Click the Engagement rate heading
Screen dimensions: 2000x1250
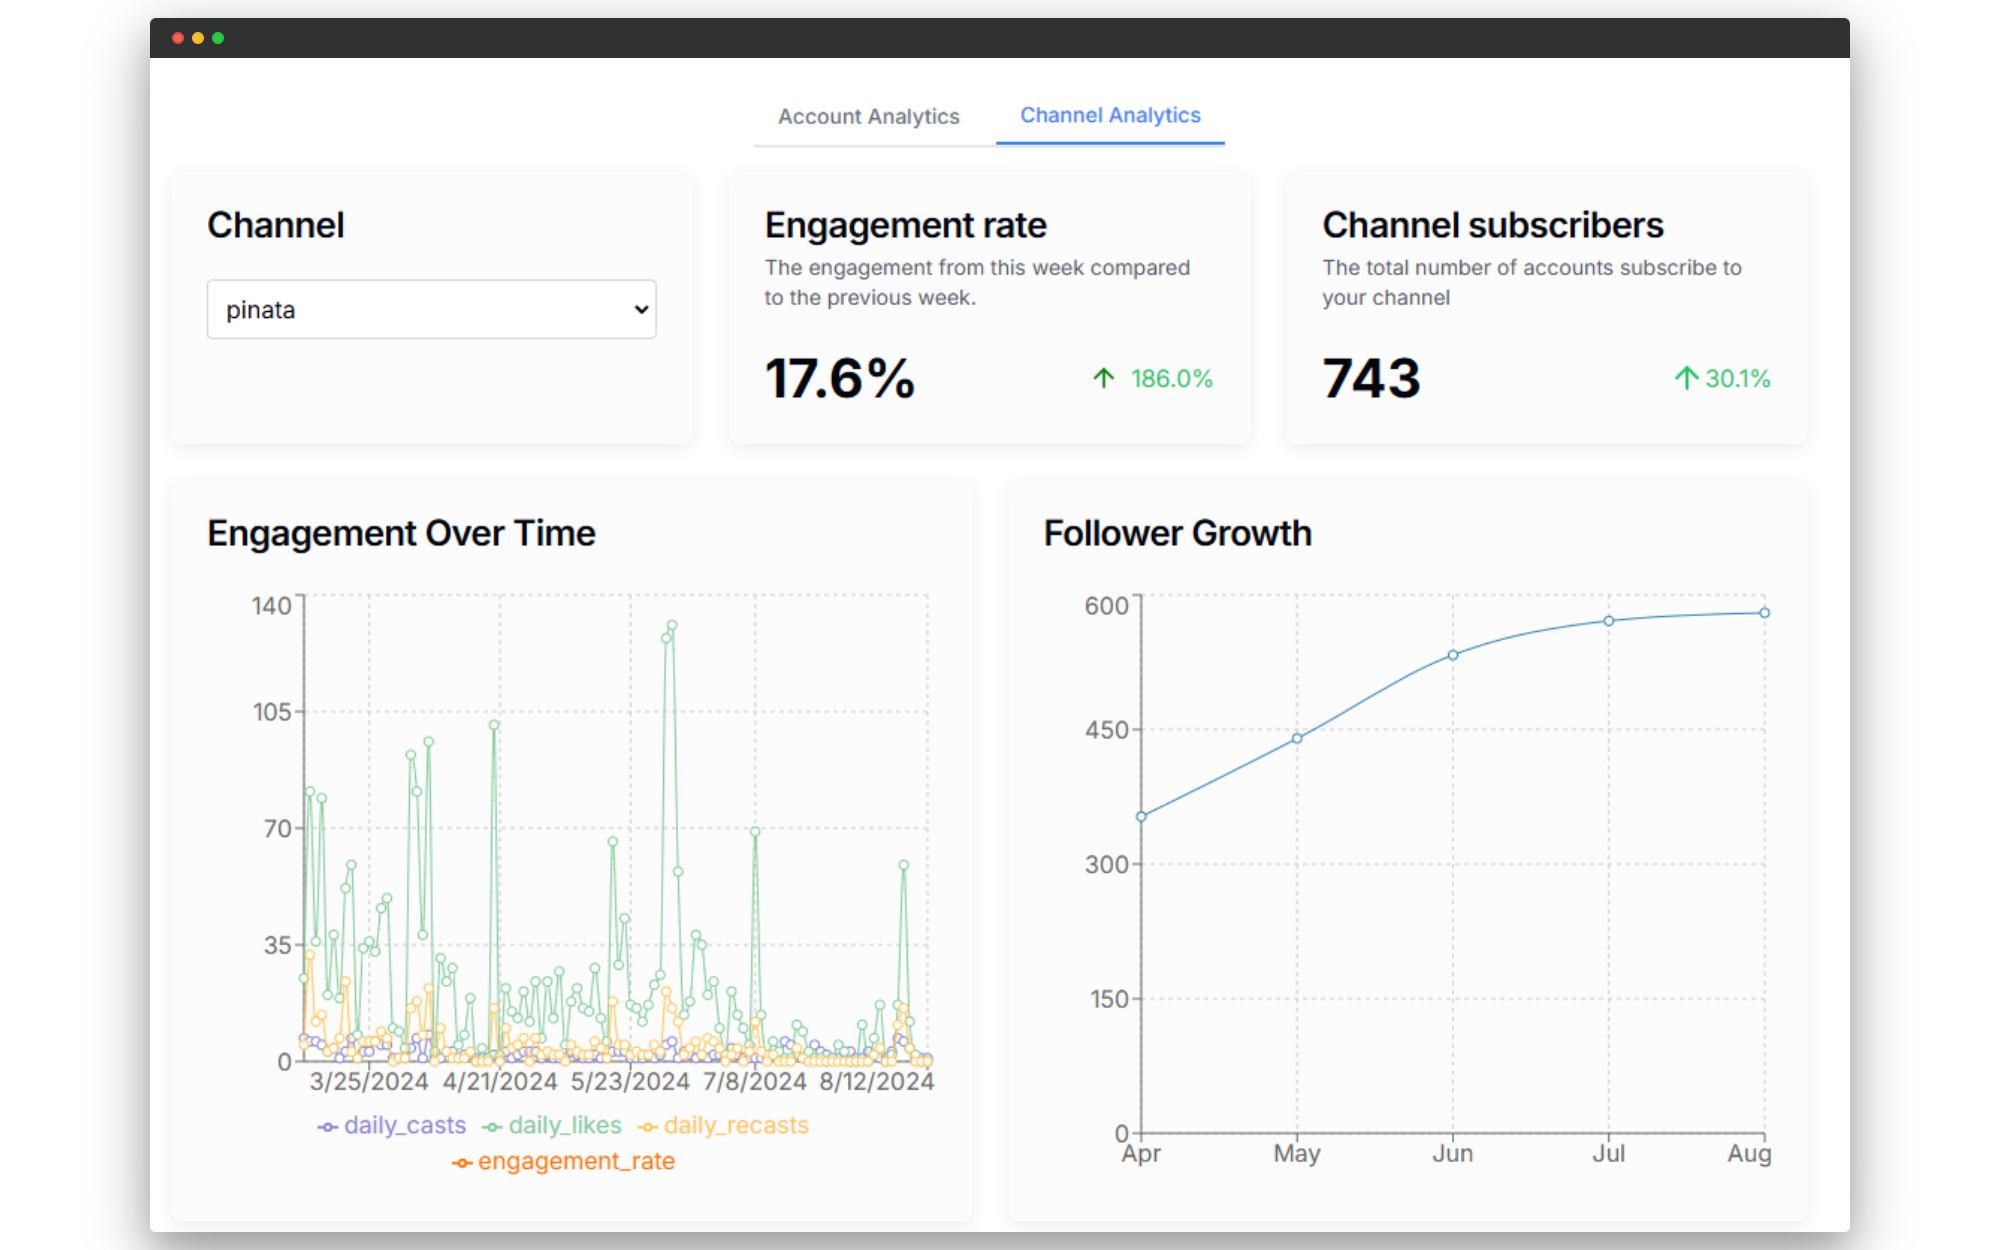point(905,226)
